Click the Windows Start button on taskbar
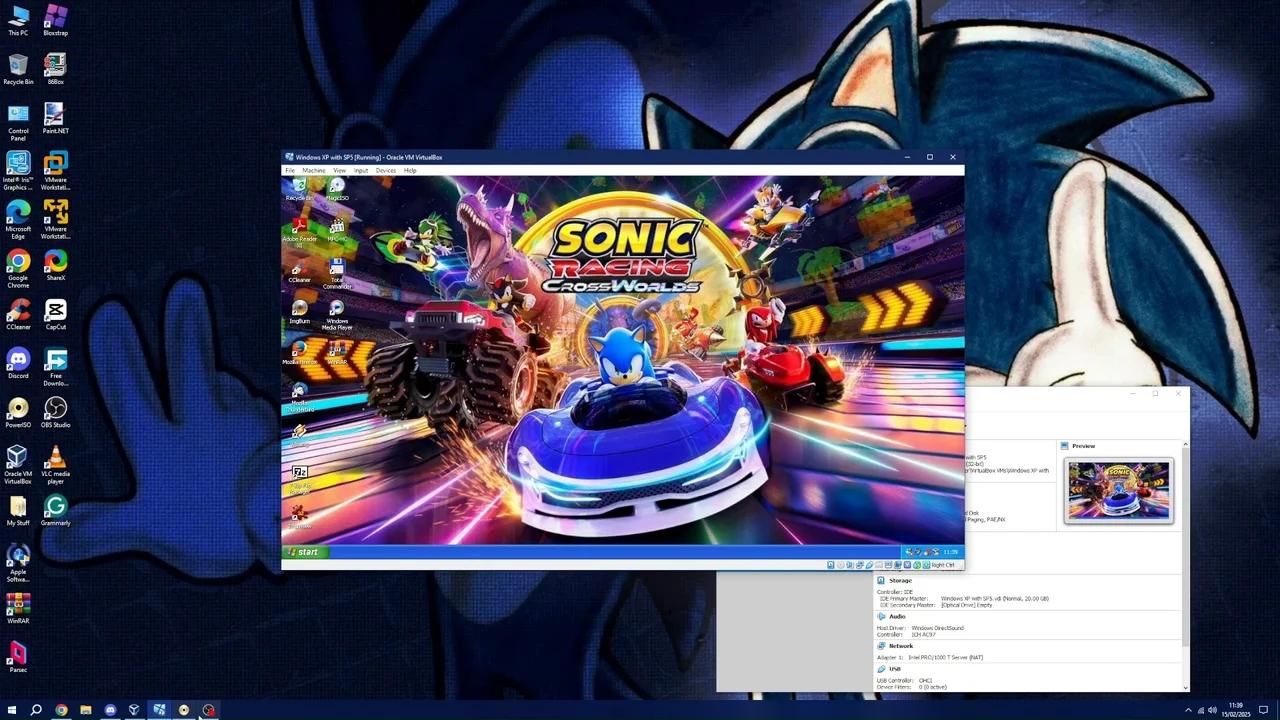This screenshot has width=1280, height=720. pyautogui.click(x=12, y=710)
